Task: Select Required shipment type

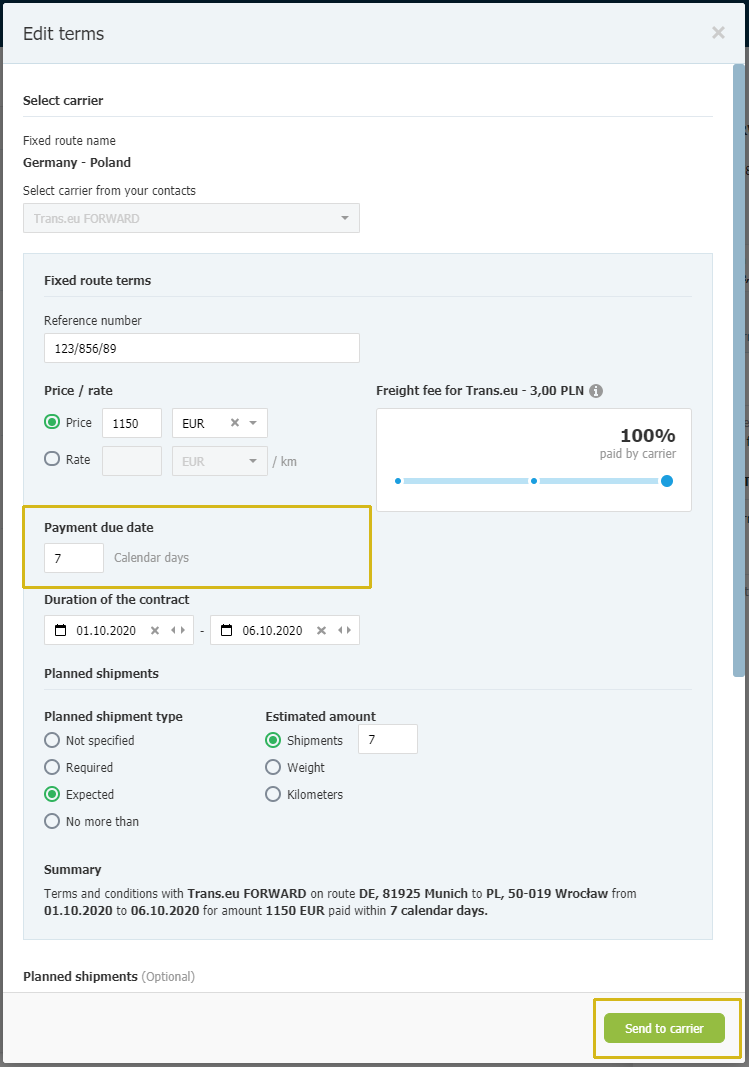Action: click(52, 767)
